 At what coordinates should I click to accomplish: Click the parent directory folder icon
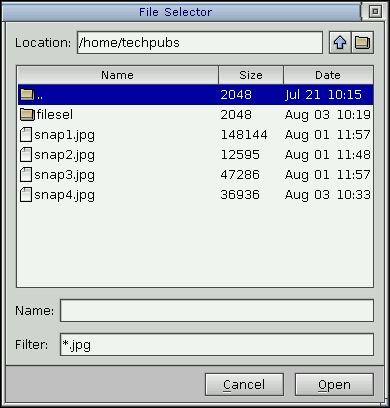pos(27,95)
